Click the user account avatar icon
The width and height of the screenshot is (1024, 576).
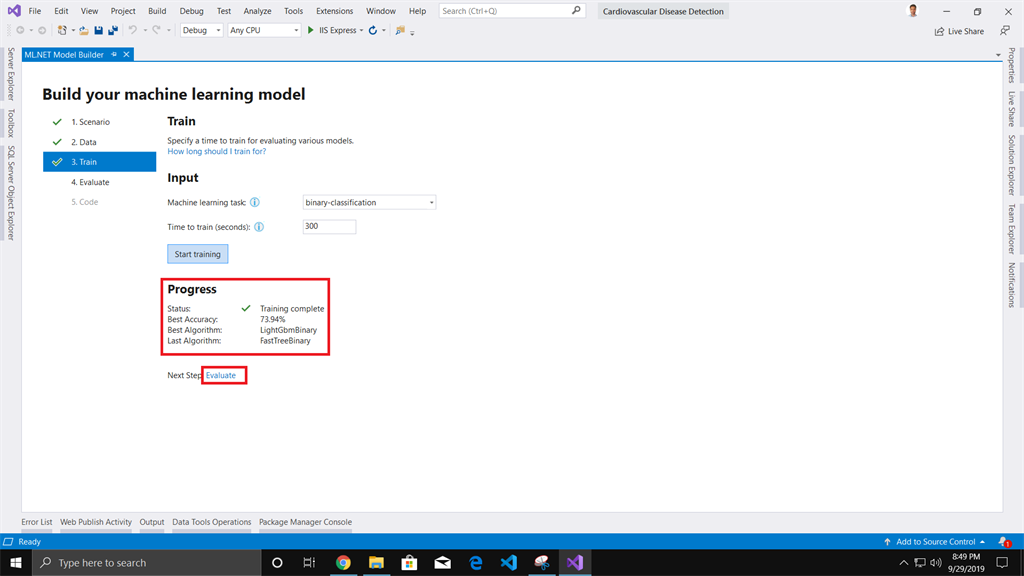pyautogui.click(x=913, y=10)
